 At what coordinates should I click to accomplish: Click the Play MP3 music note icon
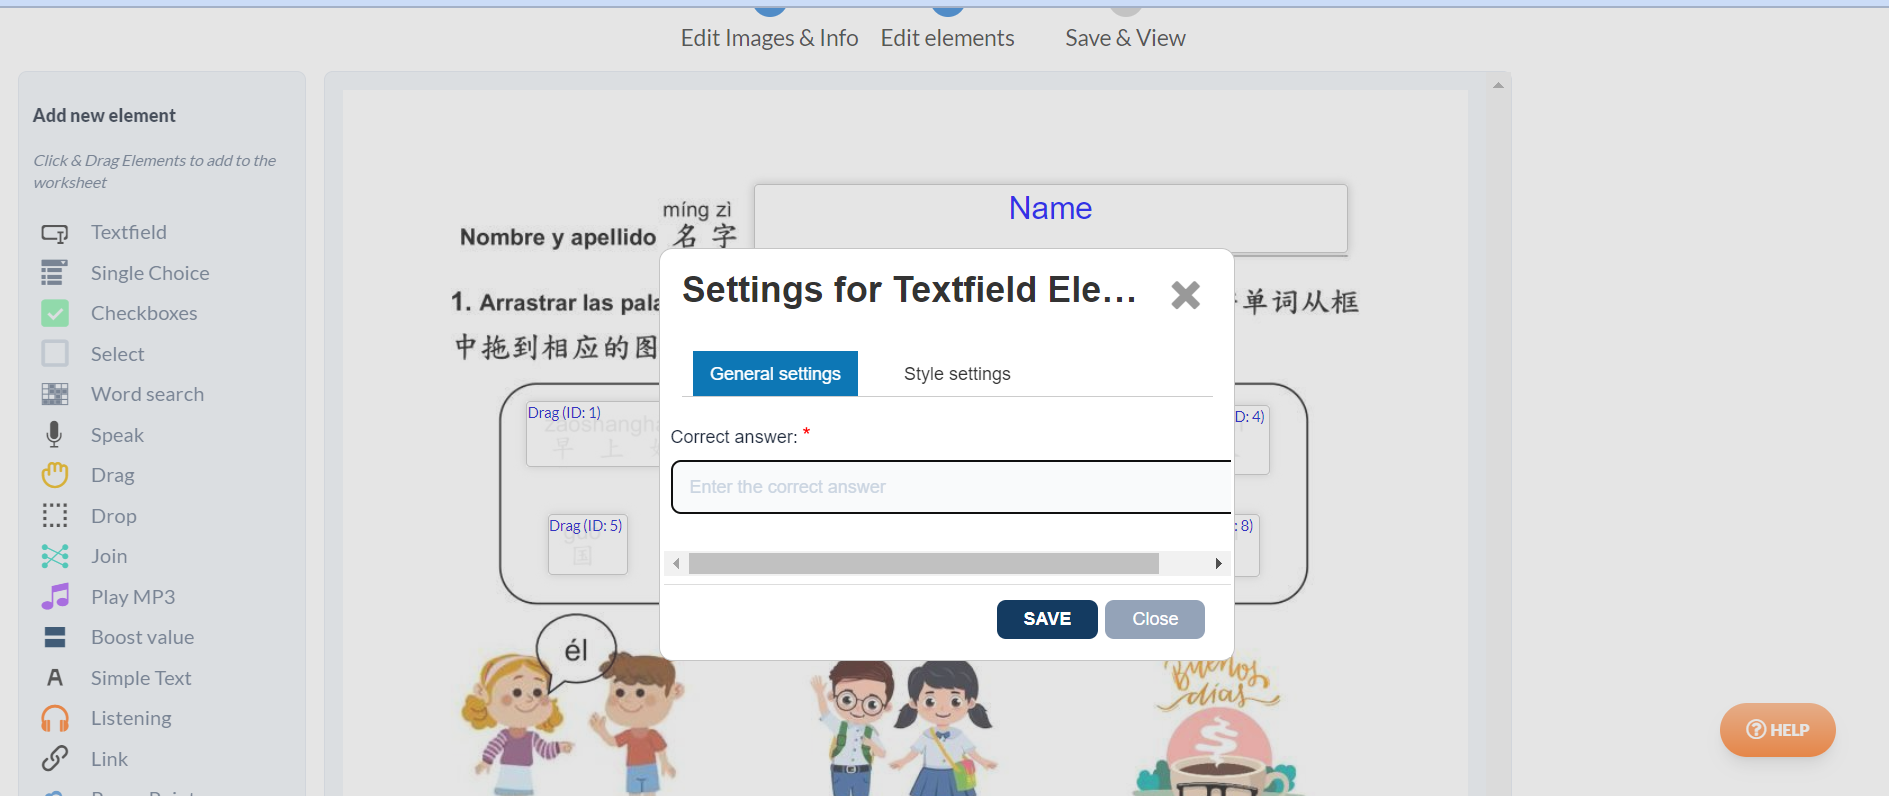[x=55, y=597]
